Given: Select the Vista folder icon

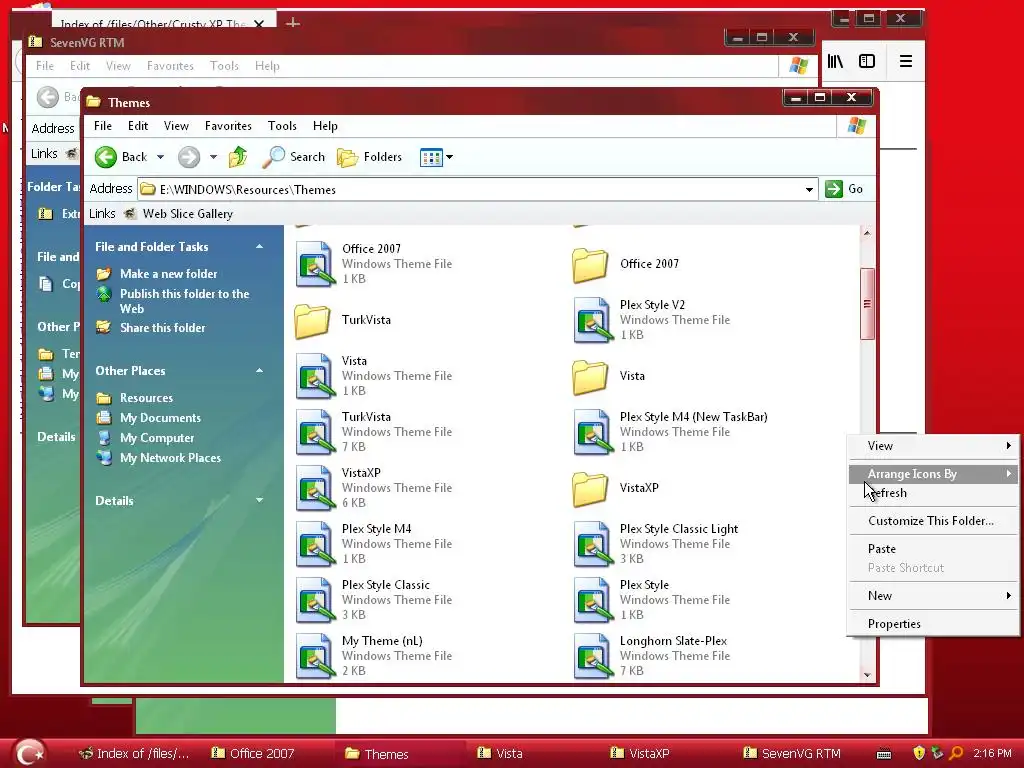Looking at the screenshot, I should point(590,376).
